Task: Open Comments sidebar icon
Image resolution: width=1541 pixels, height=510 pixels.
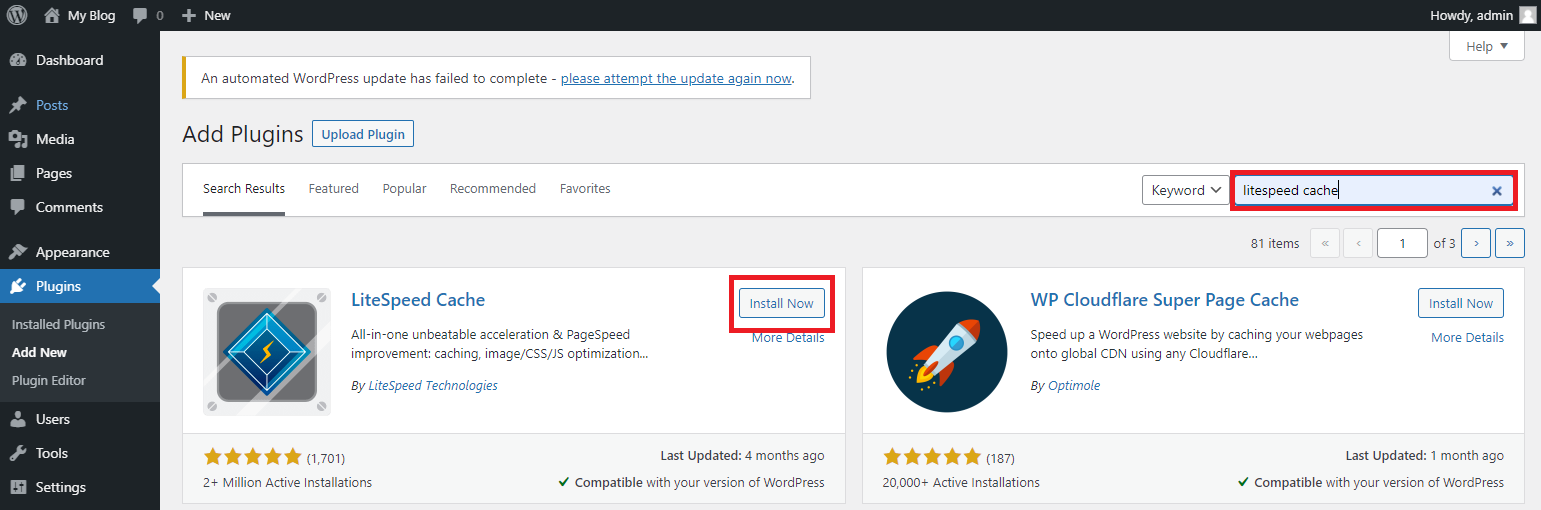Action: point(18,207)
